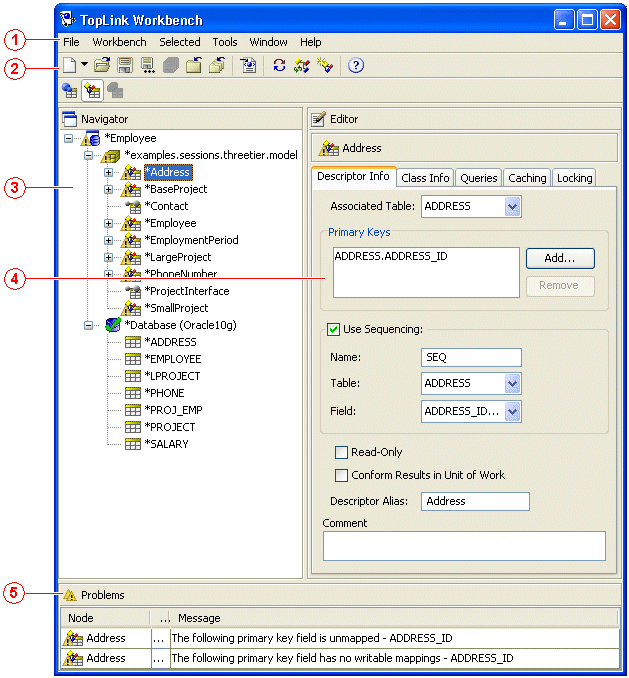The height and width of the screenshot is (678, 629).
Task: Click the Remove primary key button
Action: (560, 286)
